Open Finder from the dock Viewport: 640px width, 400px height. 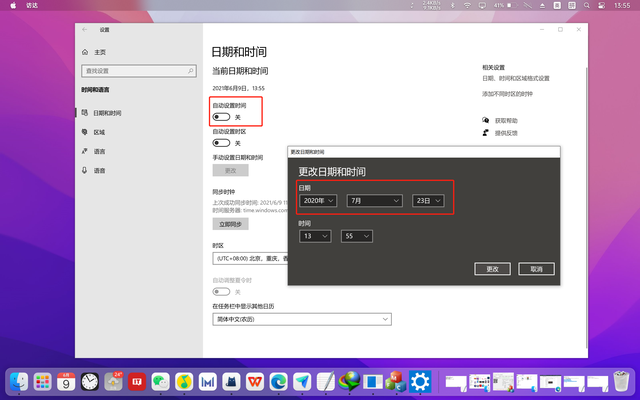click(19, 382)
